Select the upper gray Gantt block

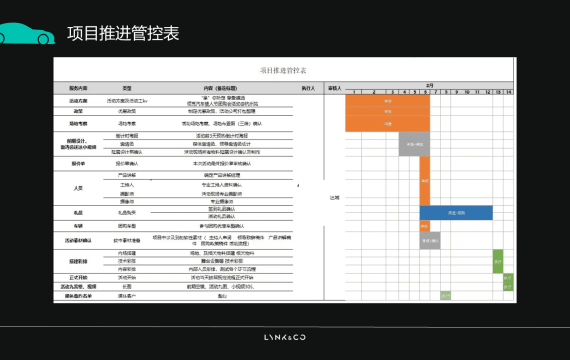(x=414, y=144)
